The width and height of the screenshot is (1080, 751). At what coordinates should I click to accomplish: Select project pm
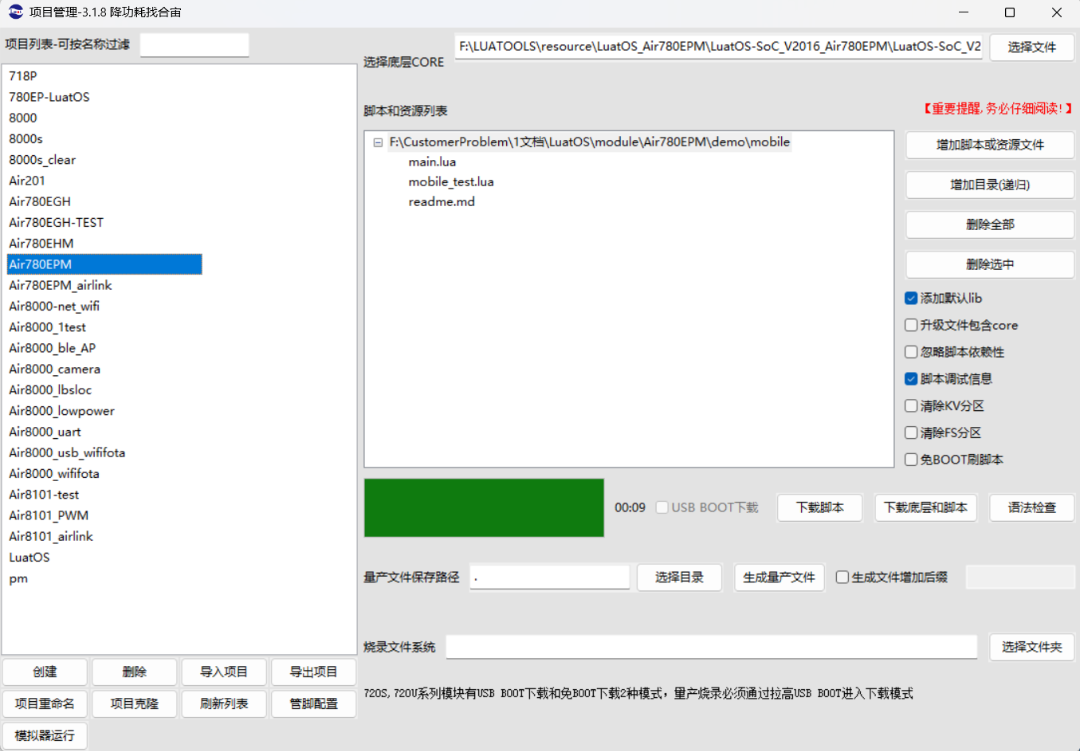pyautogui.click(x=18, y=578)
